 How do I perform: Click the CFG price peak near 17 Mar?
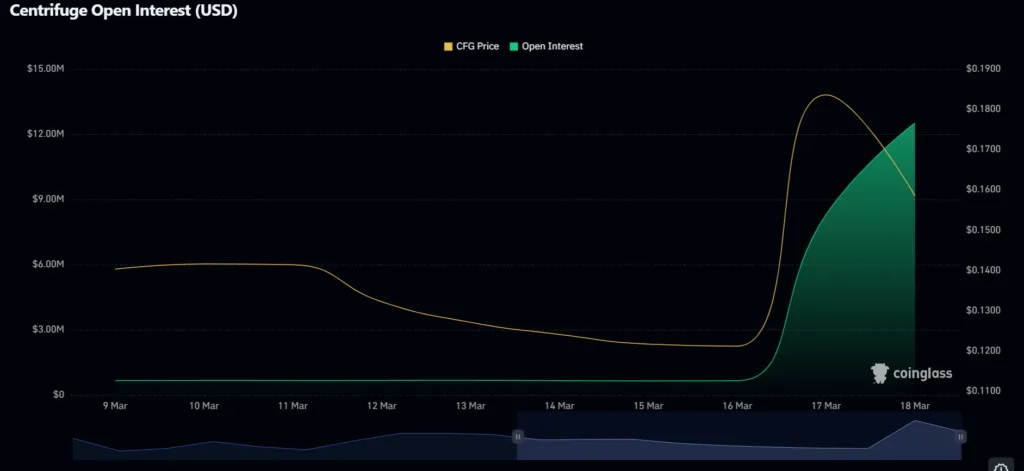(x=826, y=95)
